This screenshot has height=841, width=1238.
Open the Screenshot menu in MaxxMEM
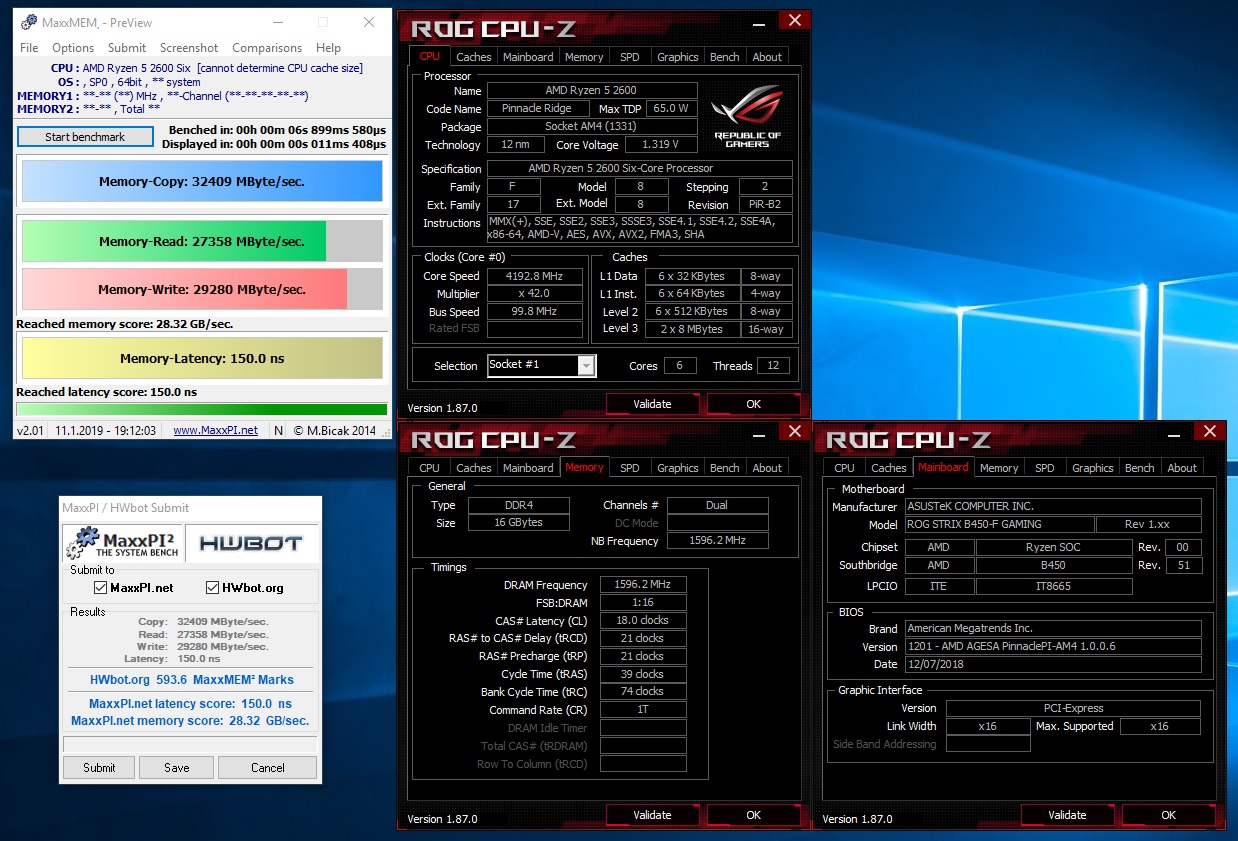point(189,48)
